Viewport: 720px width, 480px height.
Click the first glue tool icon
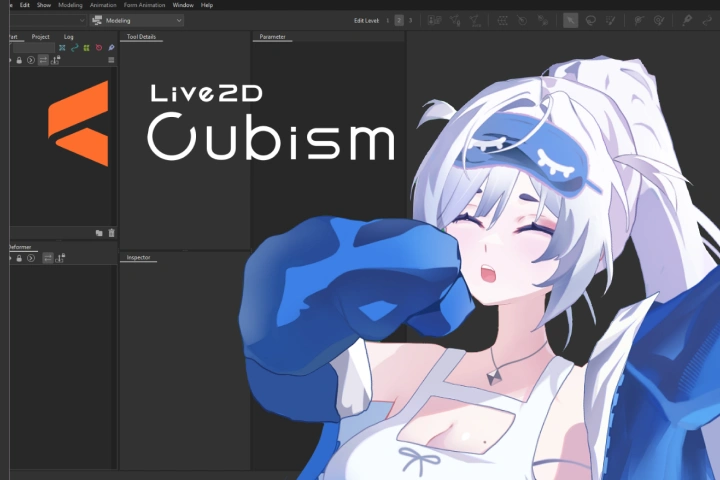[639, 20]
